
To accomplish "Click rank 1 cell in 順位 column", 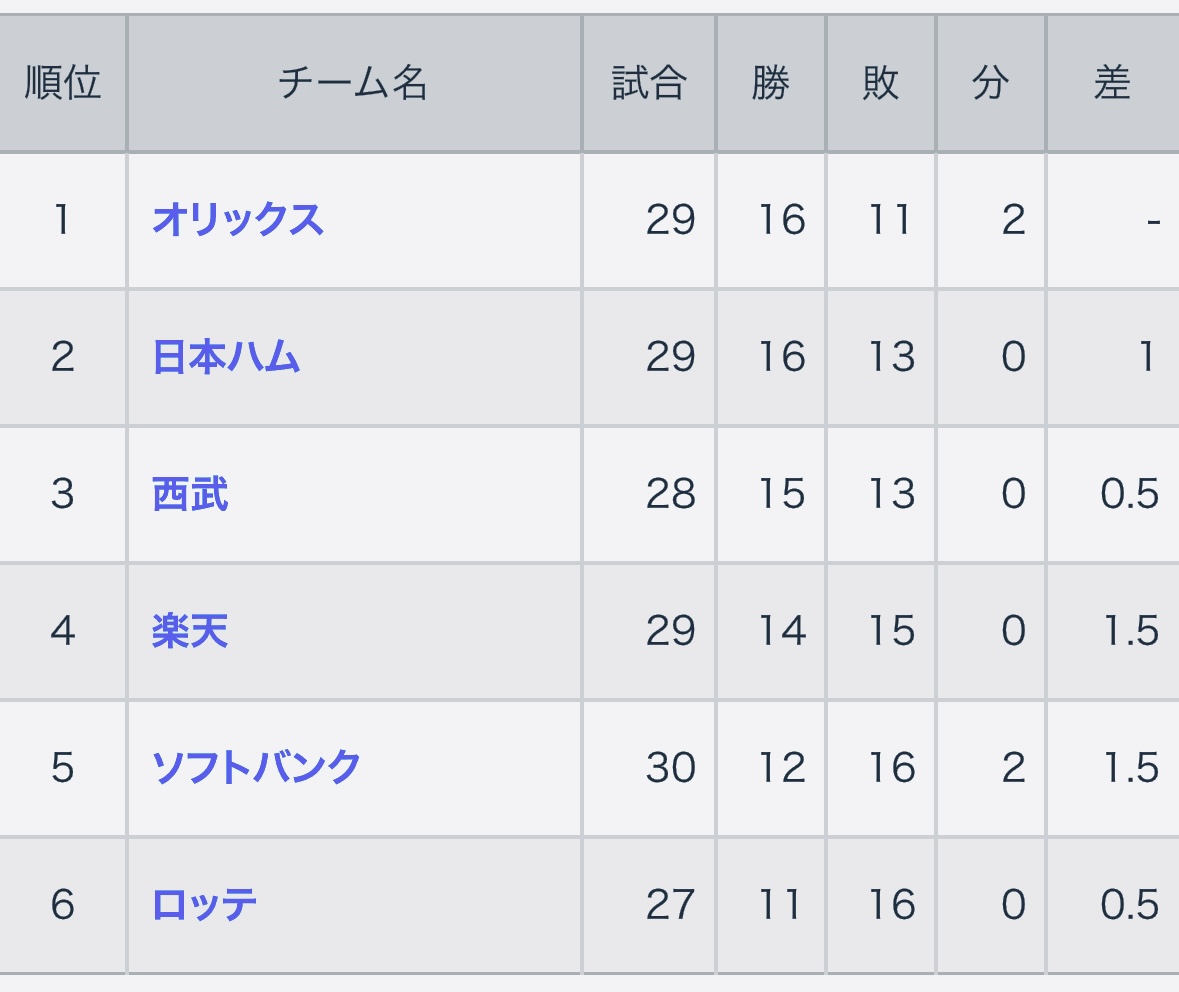I will click(62, 220).
